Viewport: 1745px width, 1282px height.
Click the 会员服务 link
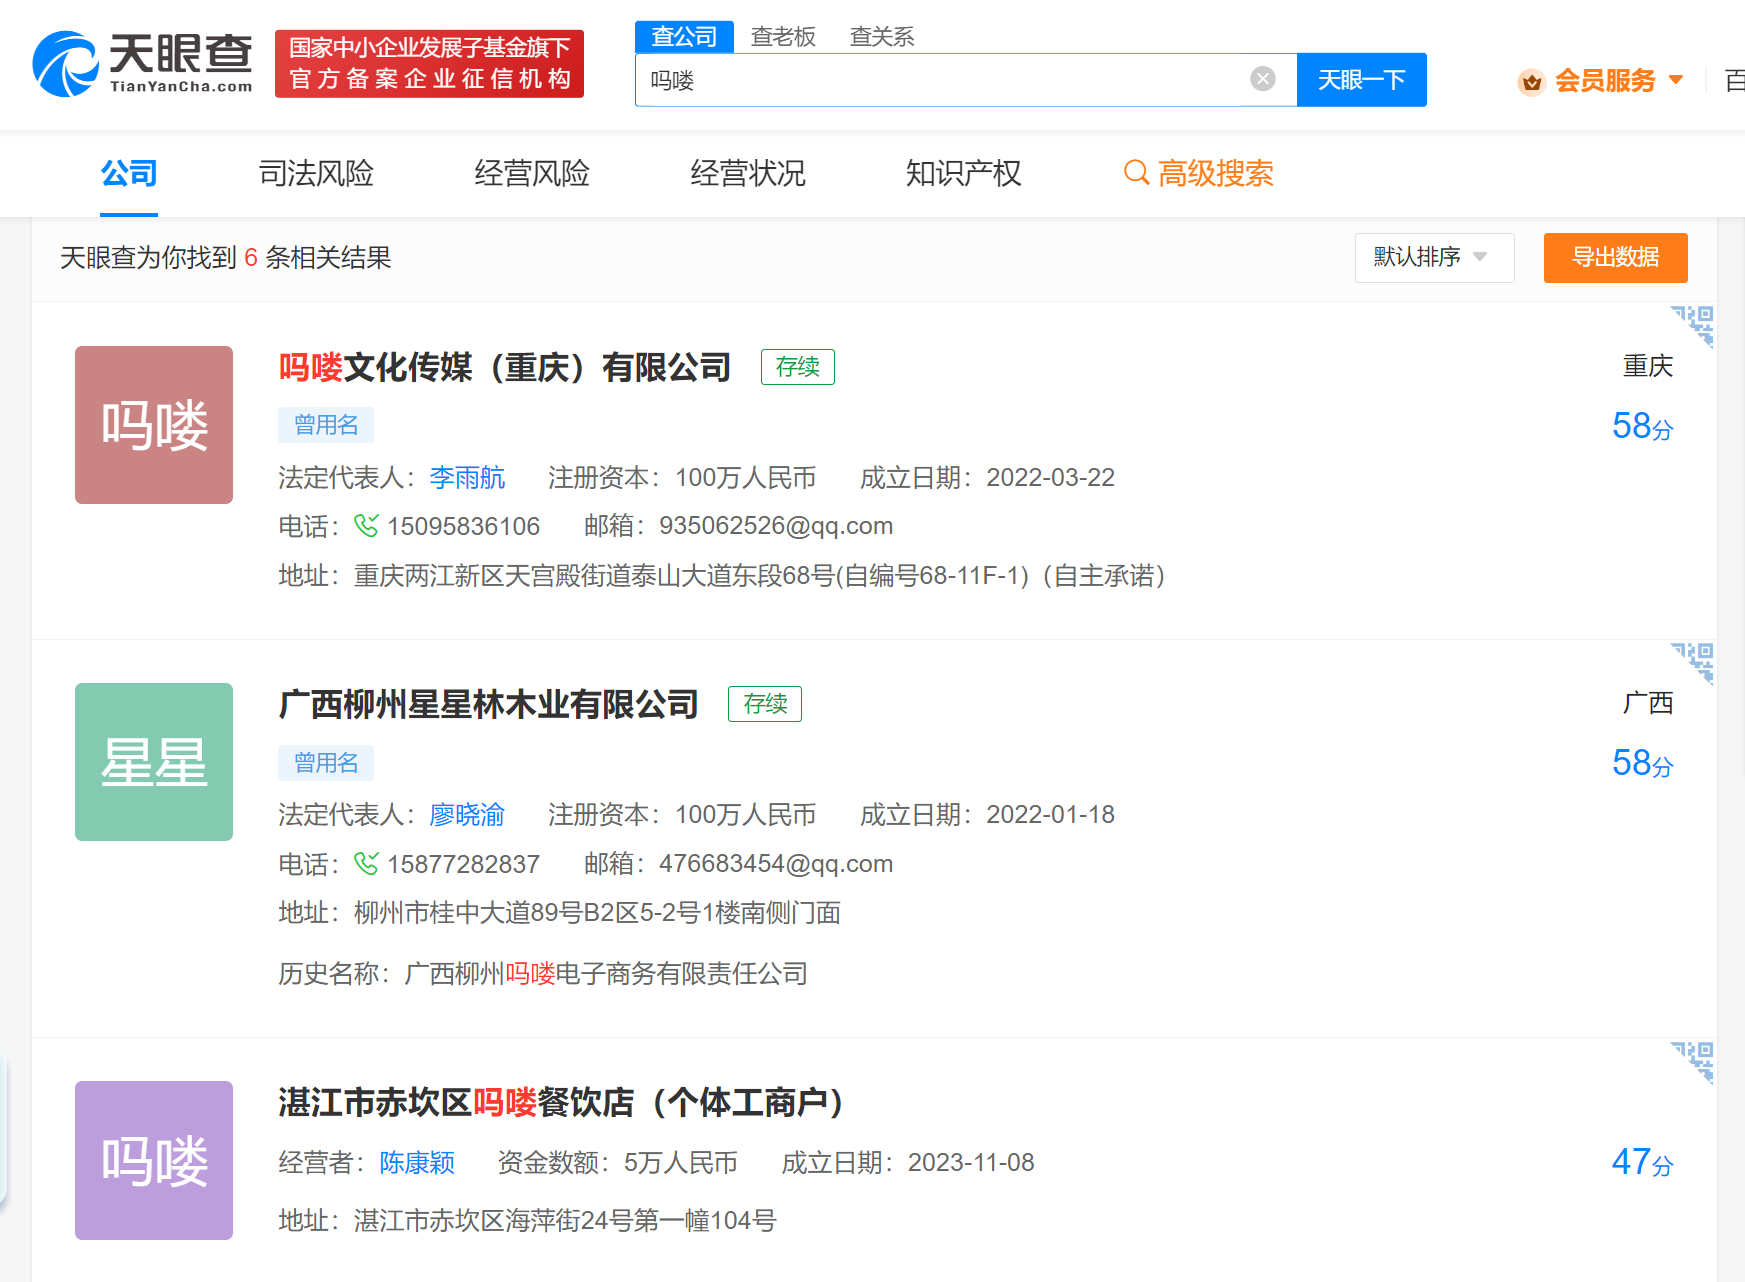coord(1605,81)
